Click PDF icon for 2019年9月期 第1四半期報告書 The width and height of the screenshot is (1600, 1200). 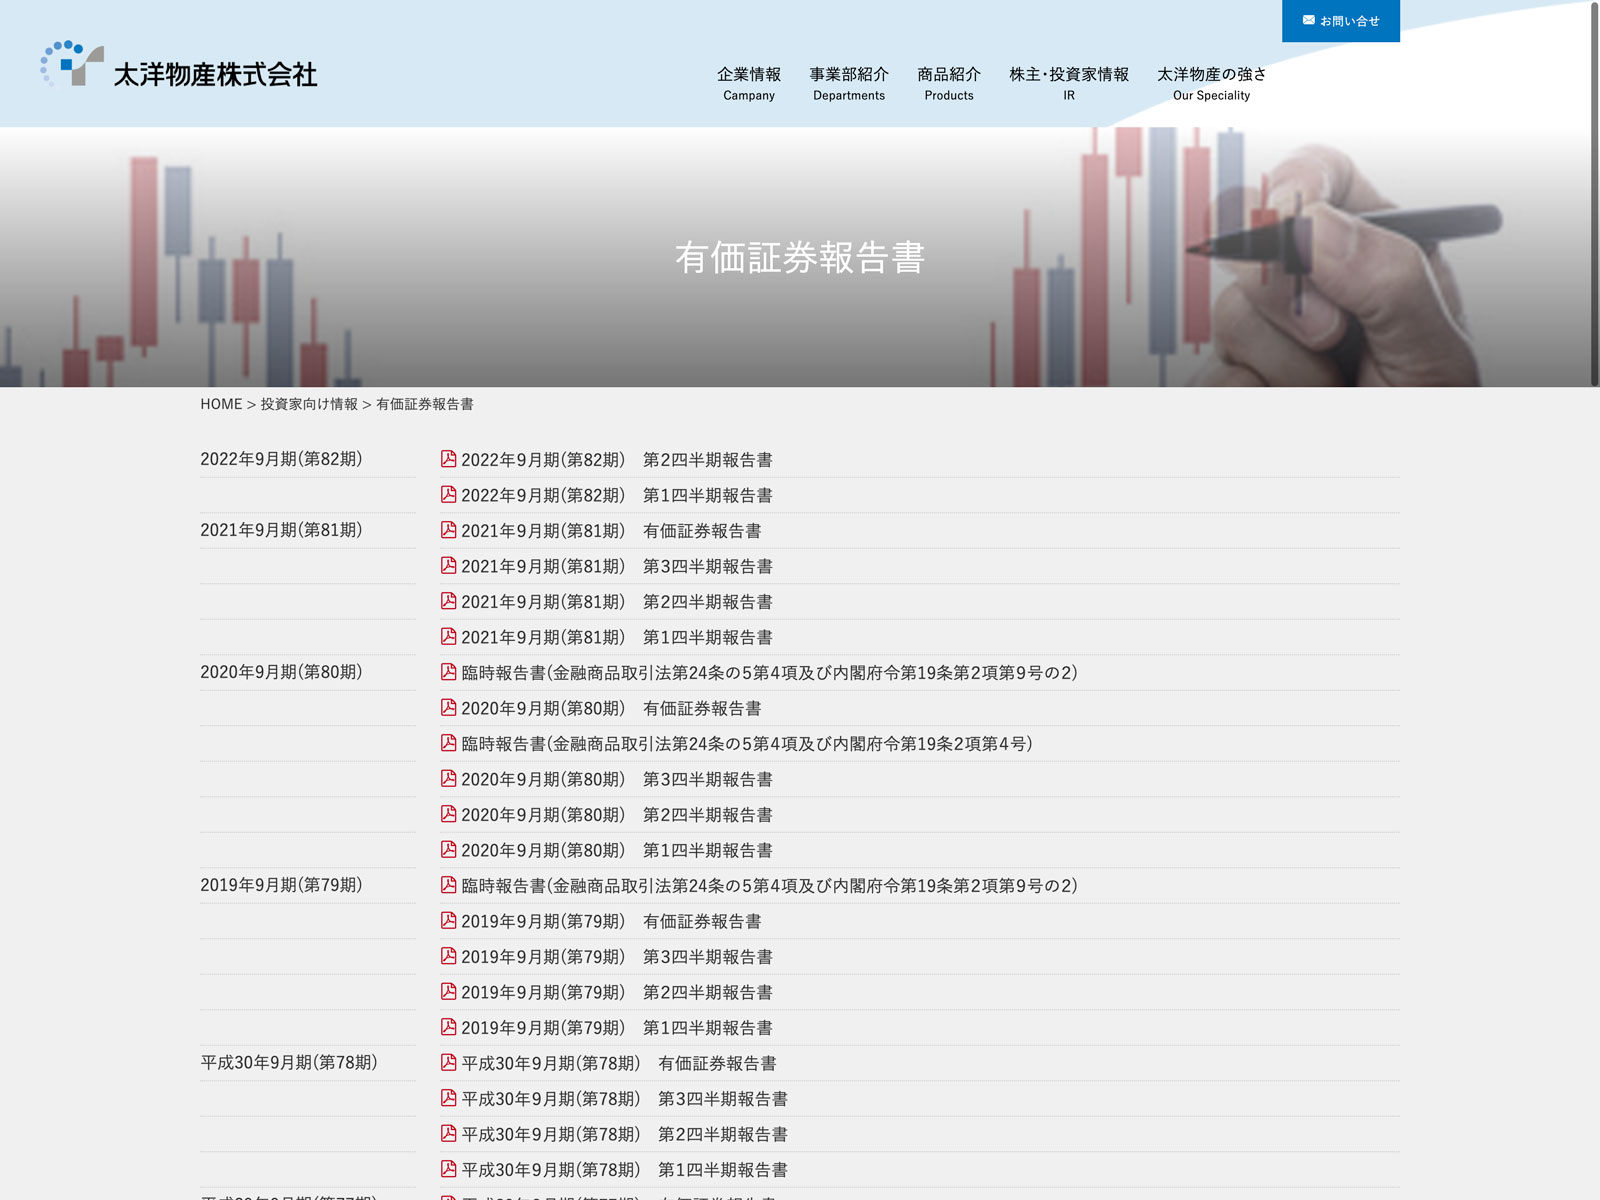click(x=449, y=1027)
